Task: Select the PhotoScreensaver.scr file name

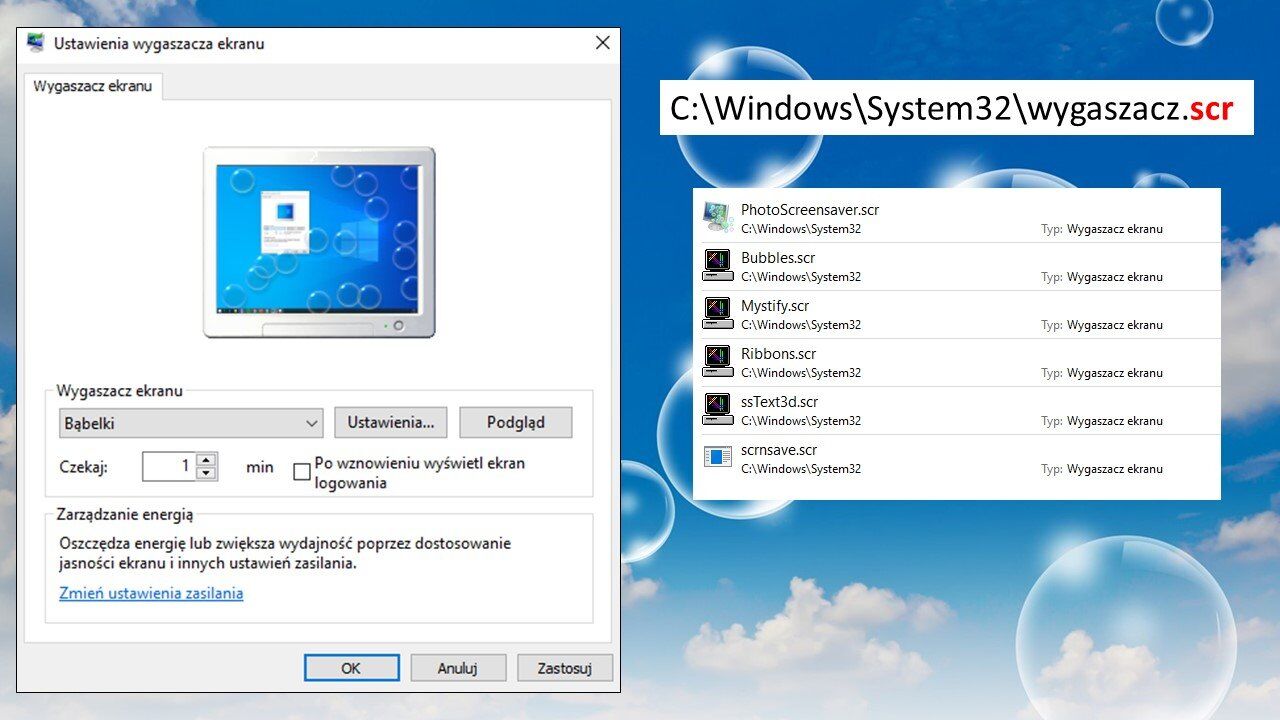Action: pos(810,210)
